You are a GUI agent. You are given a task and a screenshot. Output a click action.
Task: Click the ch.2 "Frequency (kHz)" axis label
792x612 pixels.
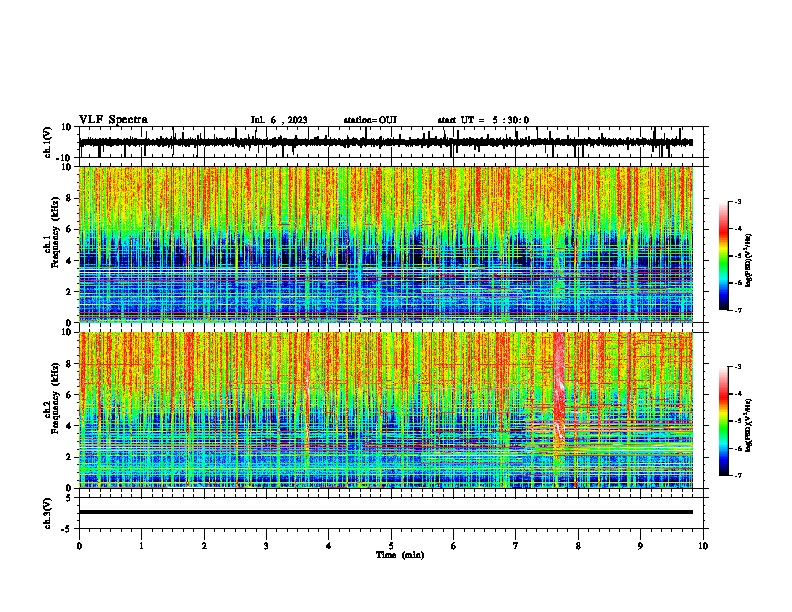(55, 398)
